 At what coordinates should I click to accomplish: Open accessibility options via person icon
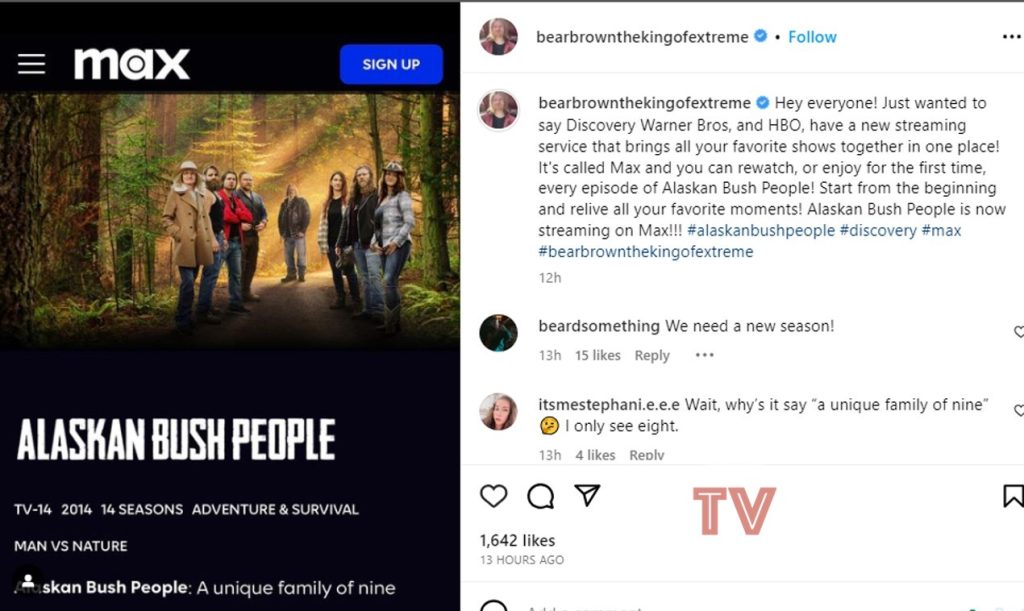tap(27, 581)
